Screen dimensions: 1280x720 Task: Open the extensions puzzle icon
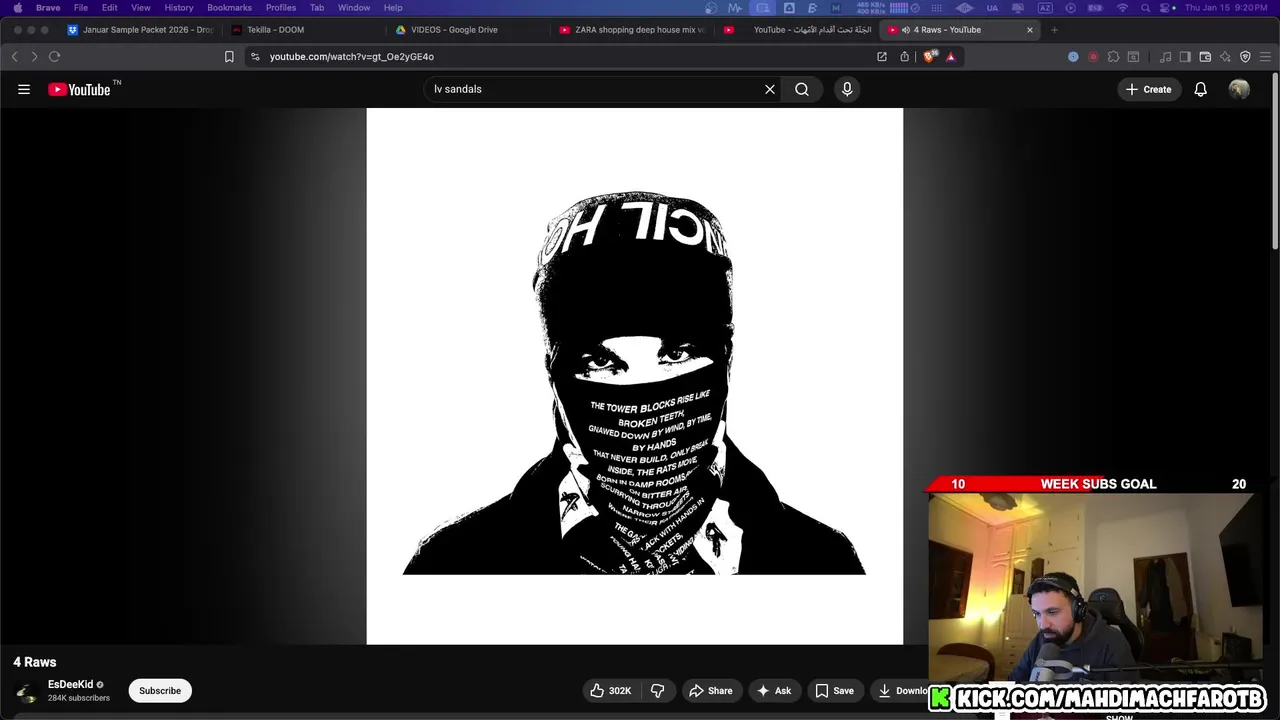pyautogui.click(x=1113, y=57)
